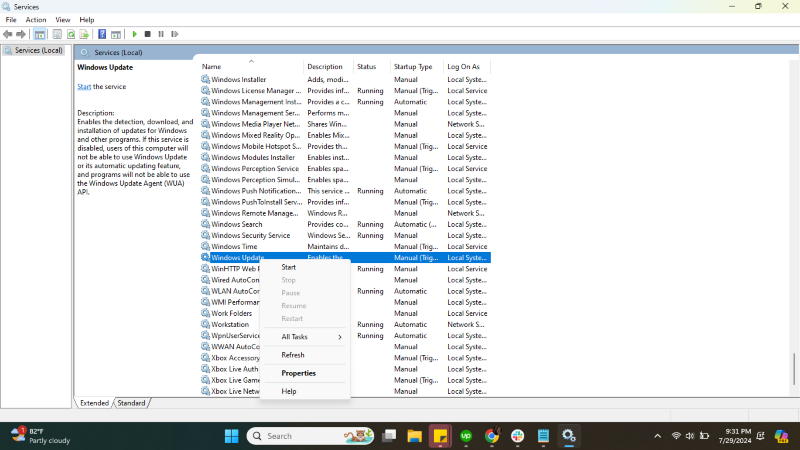Screen dimensions: 800x450
Task: Click the Restart Service toolbar icon
Action: (174, 34)
